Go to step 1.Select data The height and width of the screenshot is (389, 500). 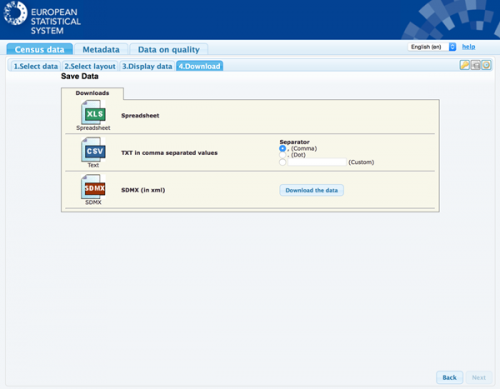pyautogui.click(x=35, y=66)
